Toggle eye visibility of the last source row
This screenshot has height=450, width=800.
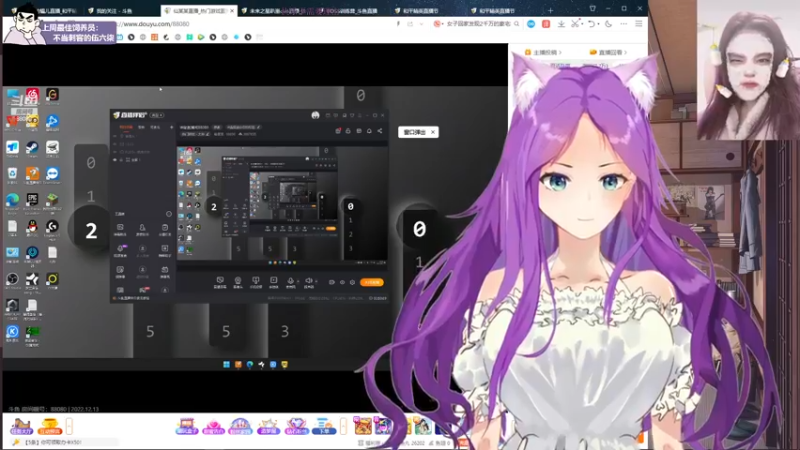pyautogui.click(x=115, y=160)
